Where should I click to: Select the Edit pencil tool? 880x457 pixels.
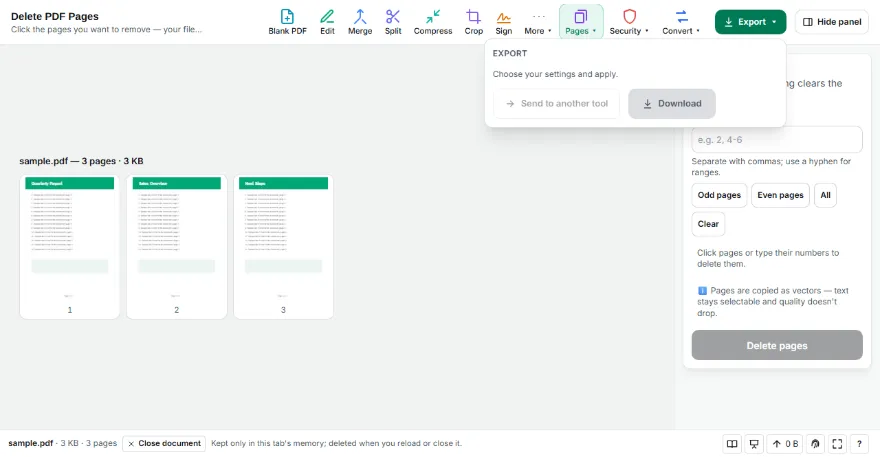pos(327,22)
